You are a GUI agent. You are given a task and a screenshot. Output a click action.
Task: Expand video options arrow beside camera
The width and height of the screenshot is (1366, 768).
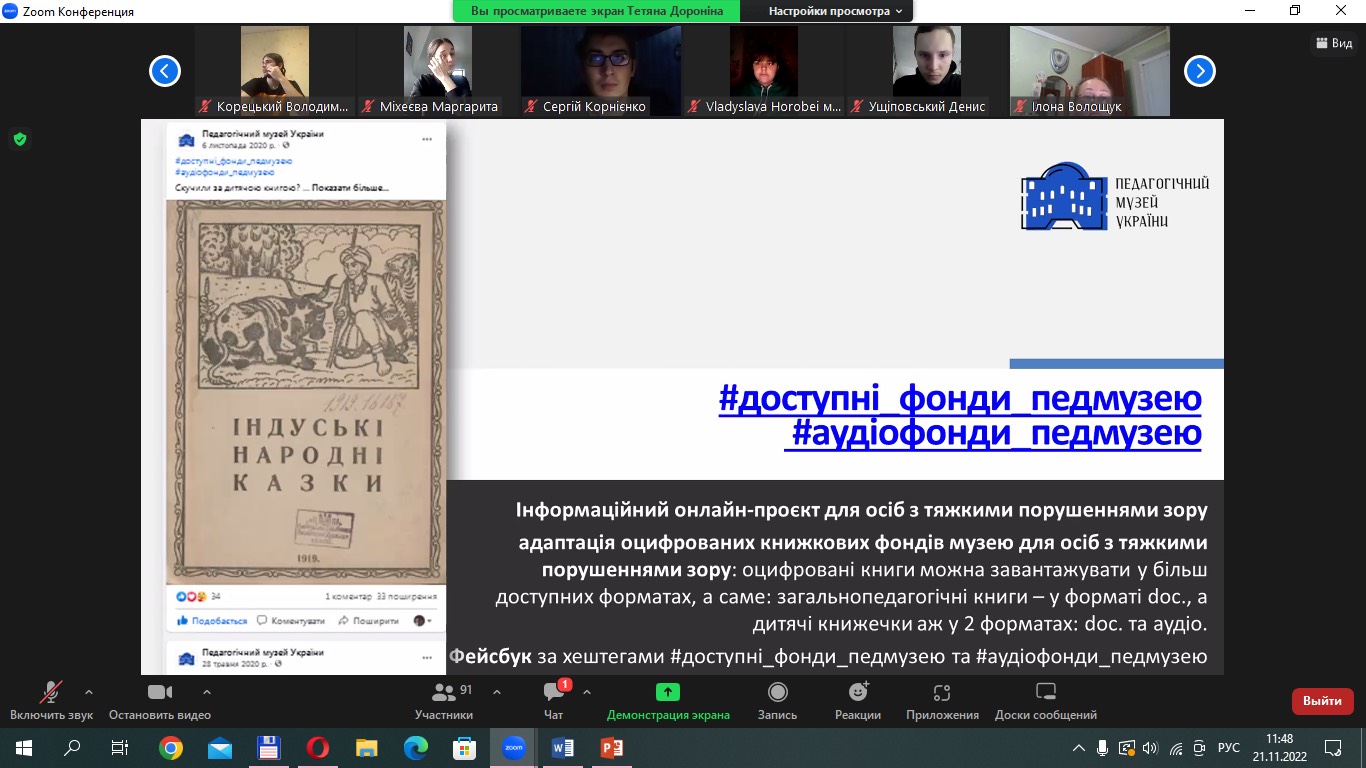click(207, 692)
